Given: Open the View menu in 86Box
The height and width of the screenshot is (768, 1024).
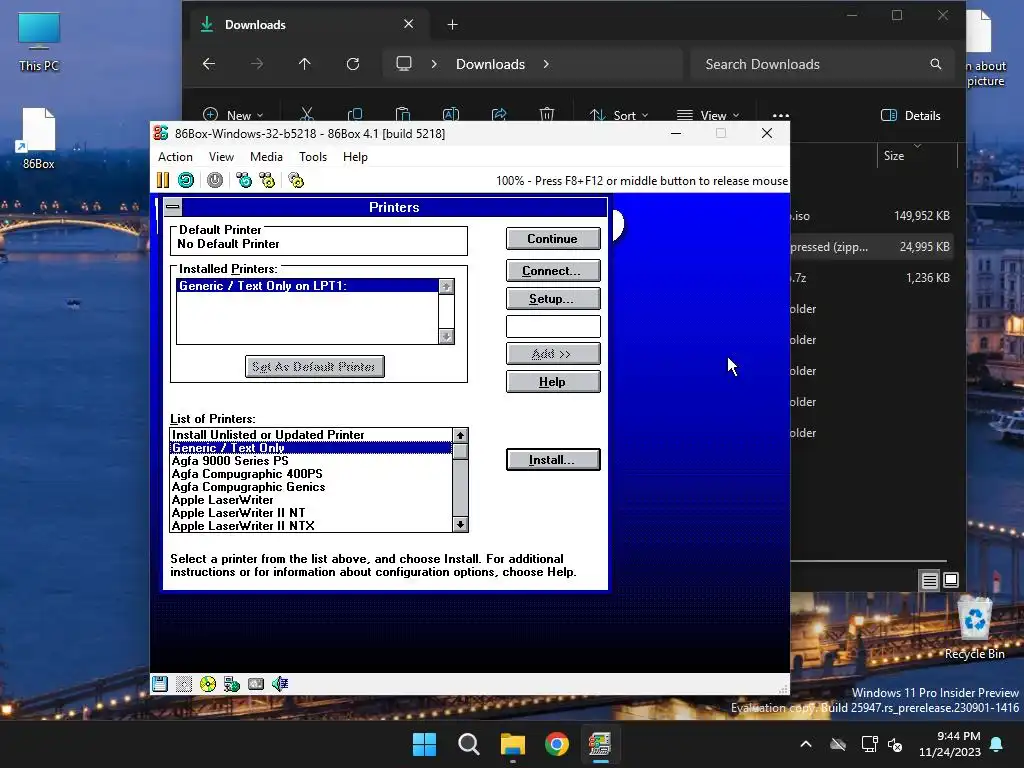Looking at the screenshot, I should tap(221, 157).
